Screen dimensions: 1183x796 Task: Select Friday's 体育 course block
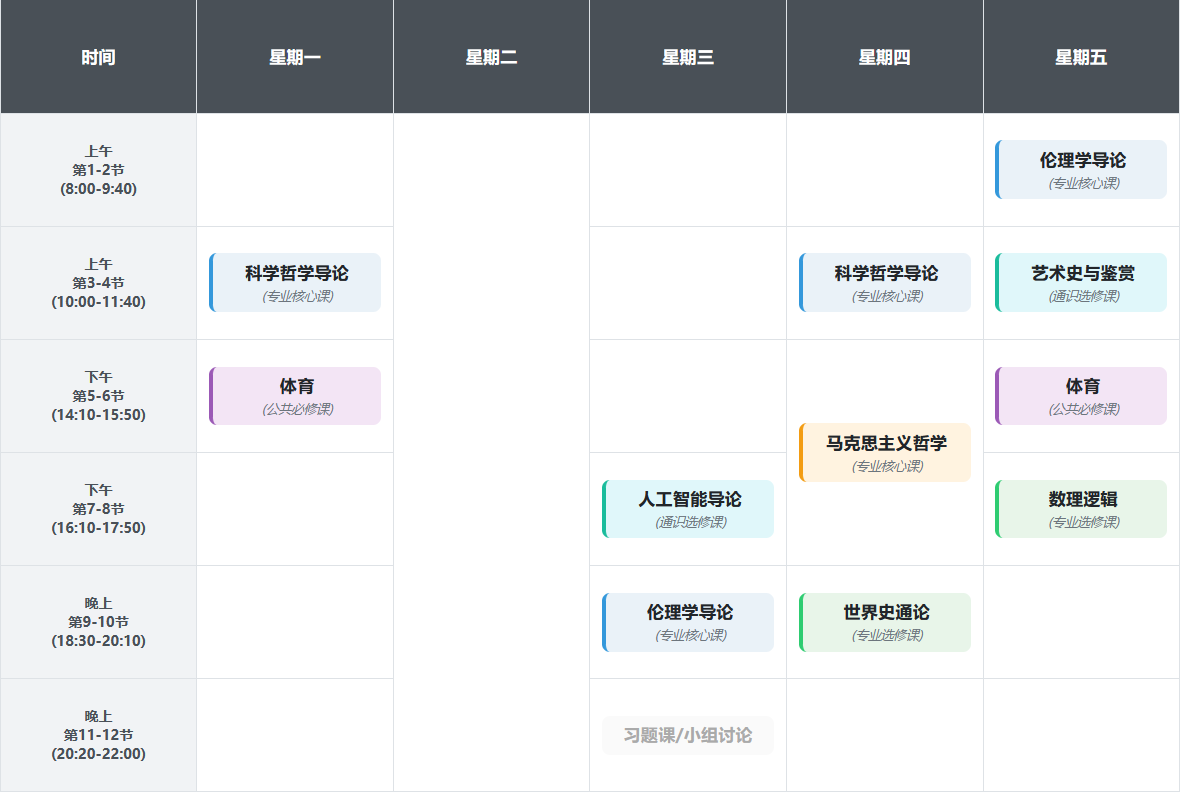pyautogui.click(x=1081, y=396)
